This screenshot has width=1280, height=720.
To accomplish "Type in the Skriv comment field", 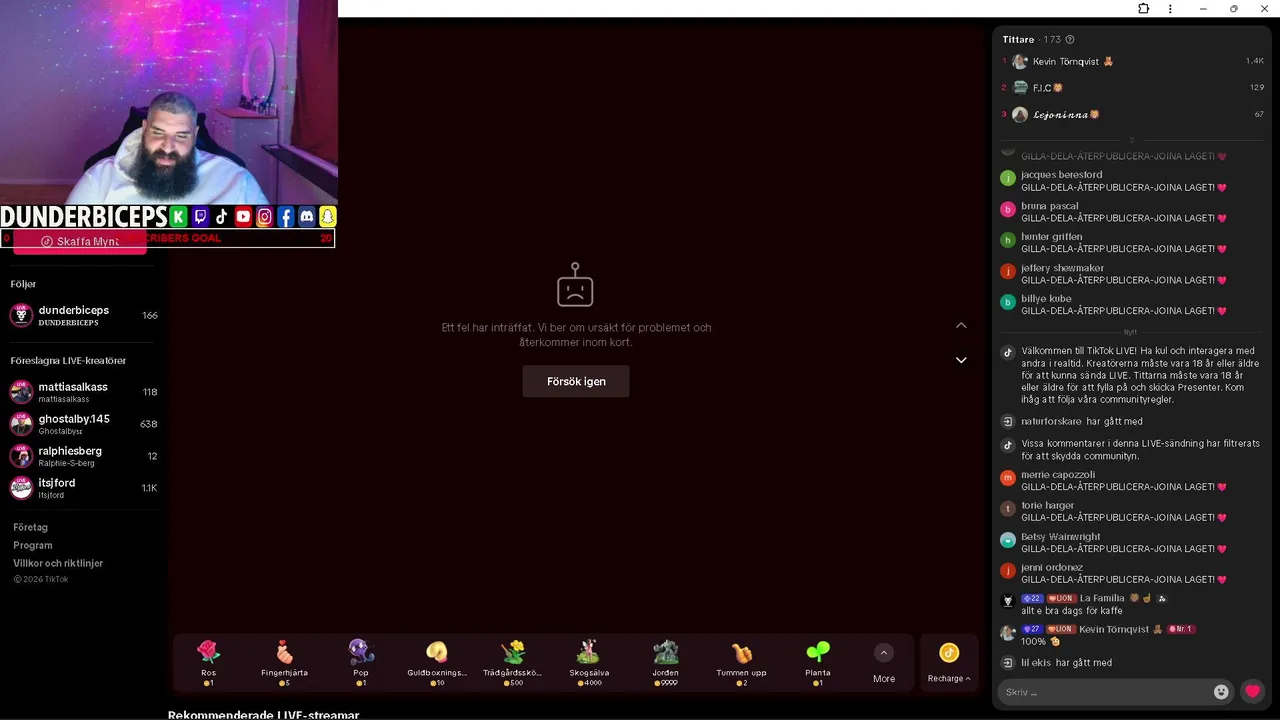I will coord(1105,692).
